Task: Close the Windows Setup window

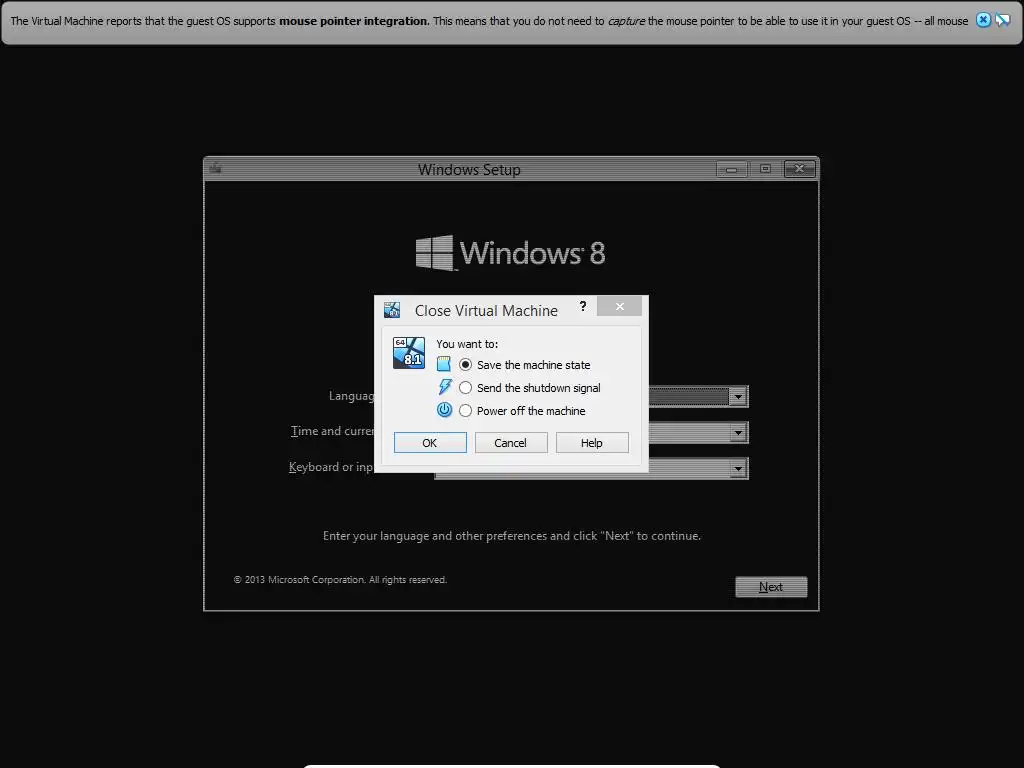Action: 799,169
